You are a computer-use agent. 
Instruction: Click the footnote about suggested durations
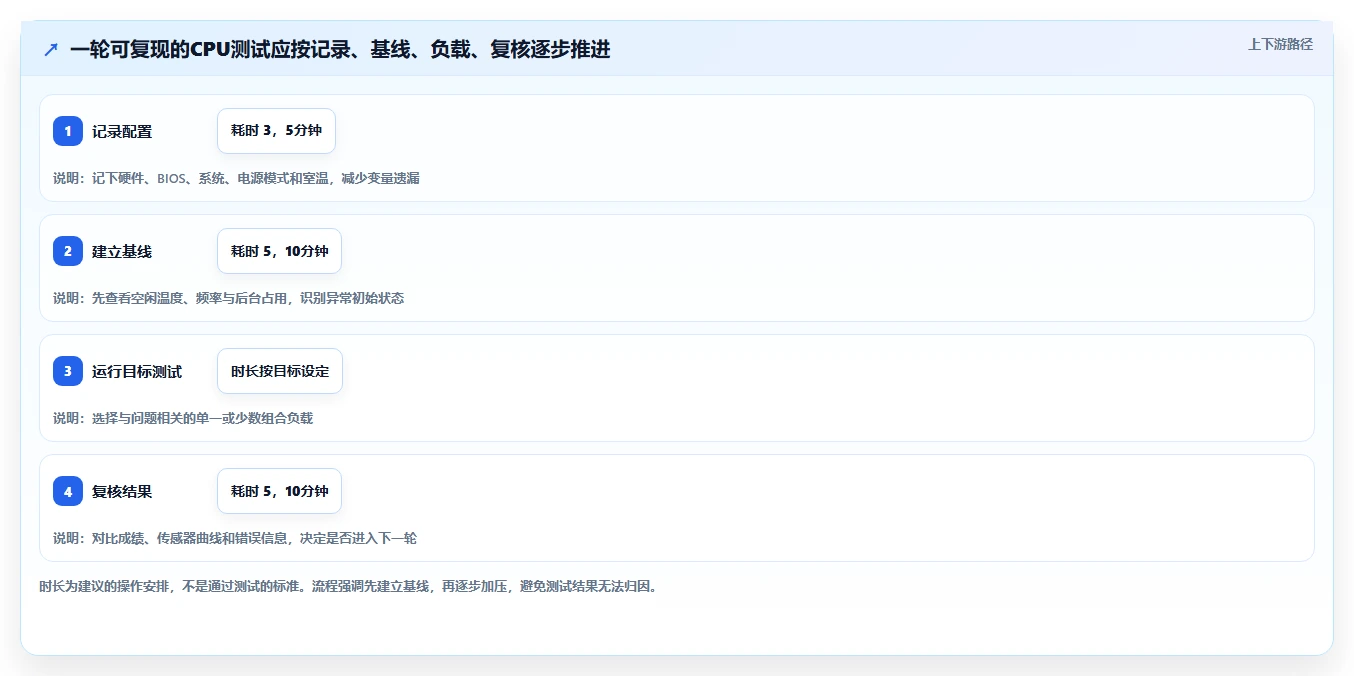point(349,586)
